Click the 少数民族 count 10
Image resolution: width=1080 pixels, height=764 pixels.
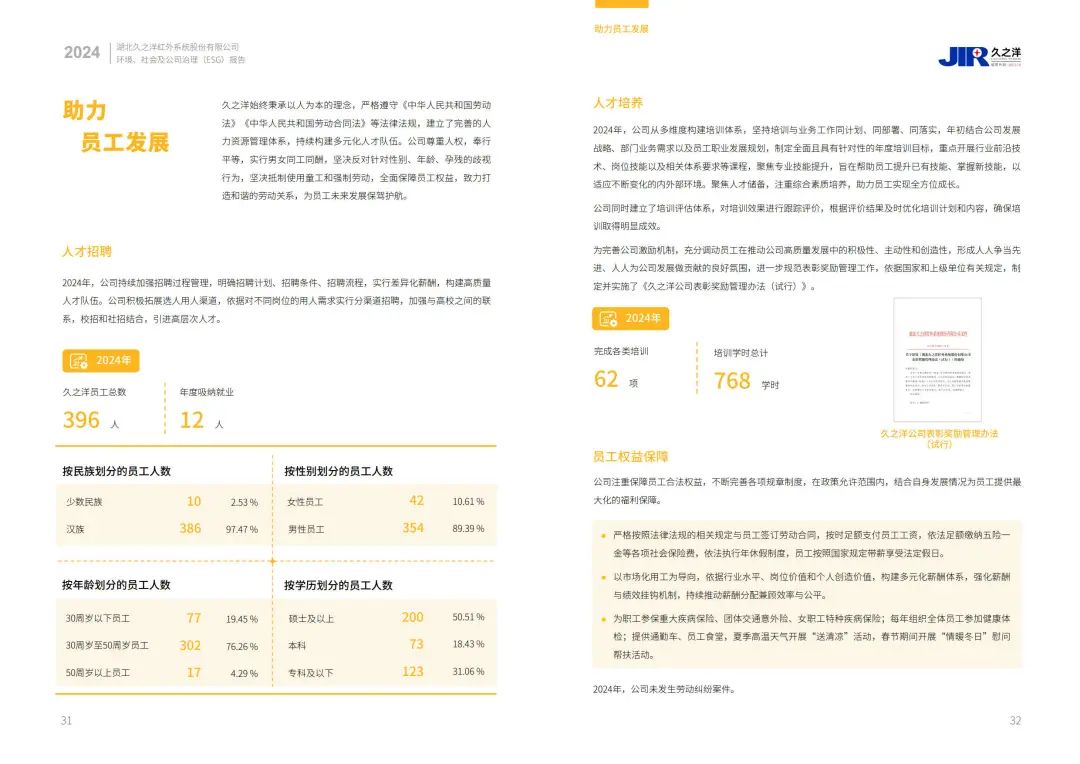coord(194,501)
